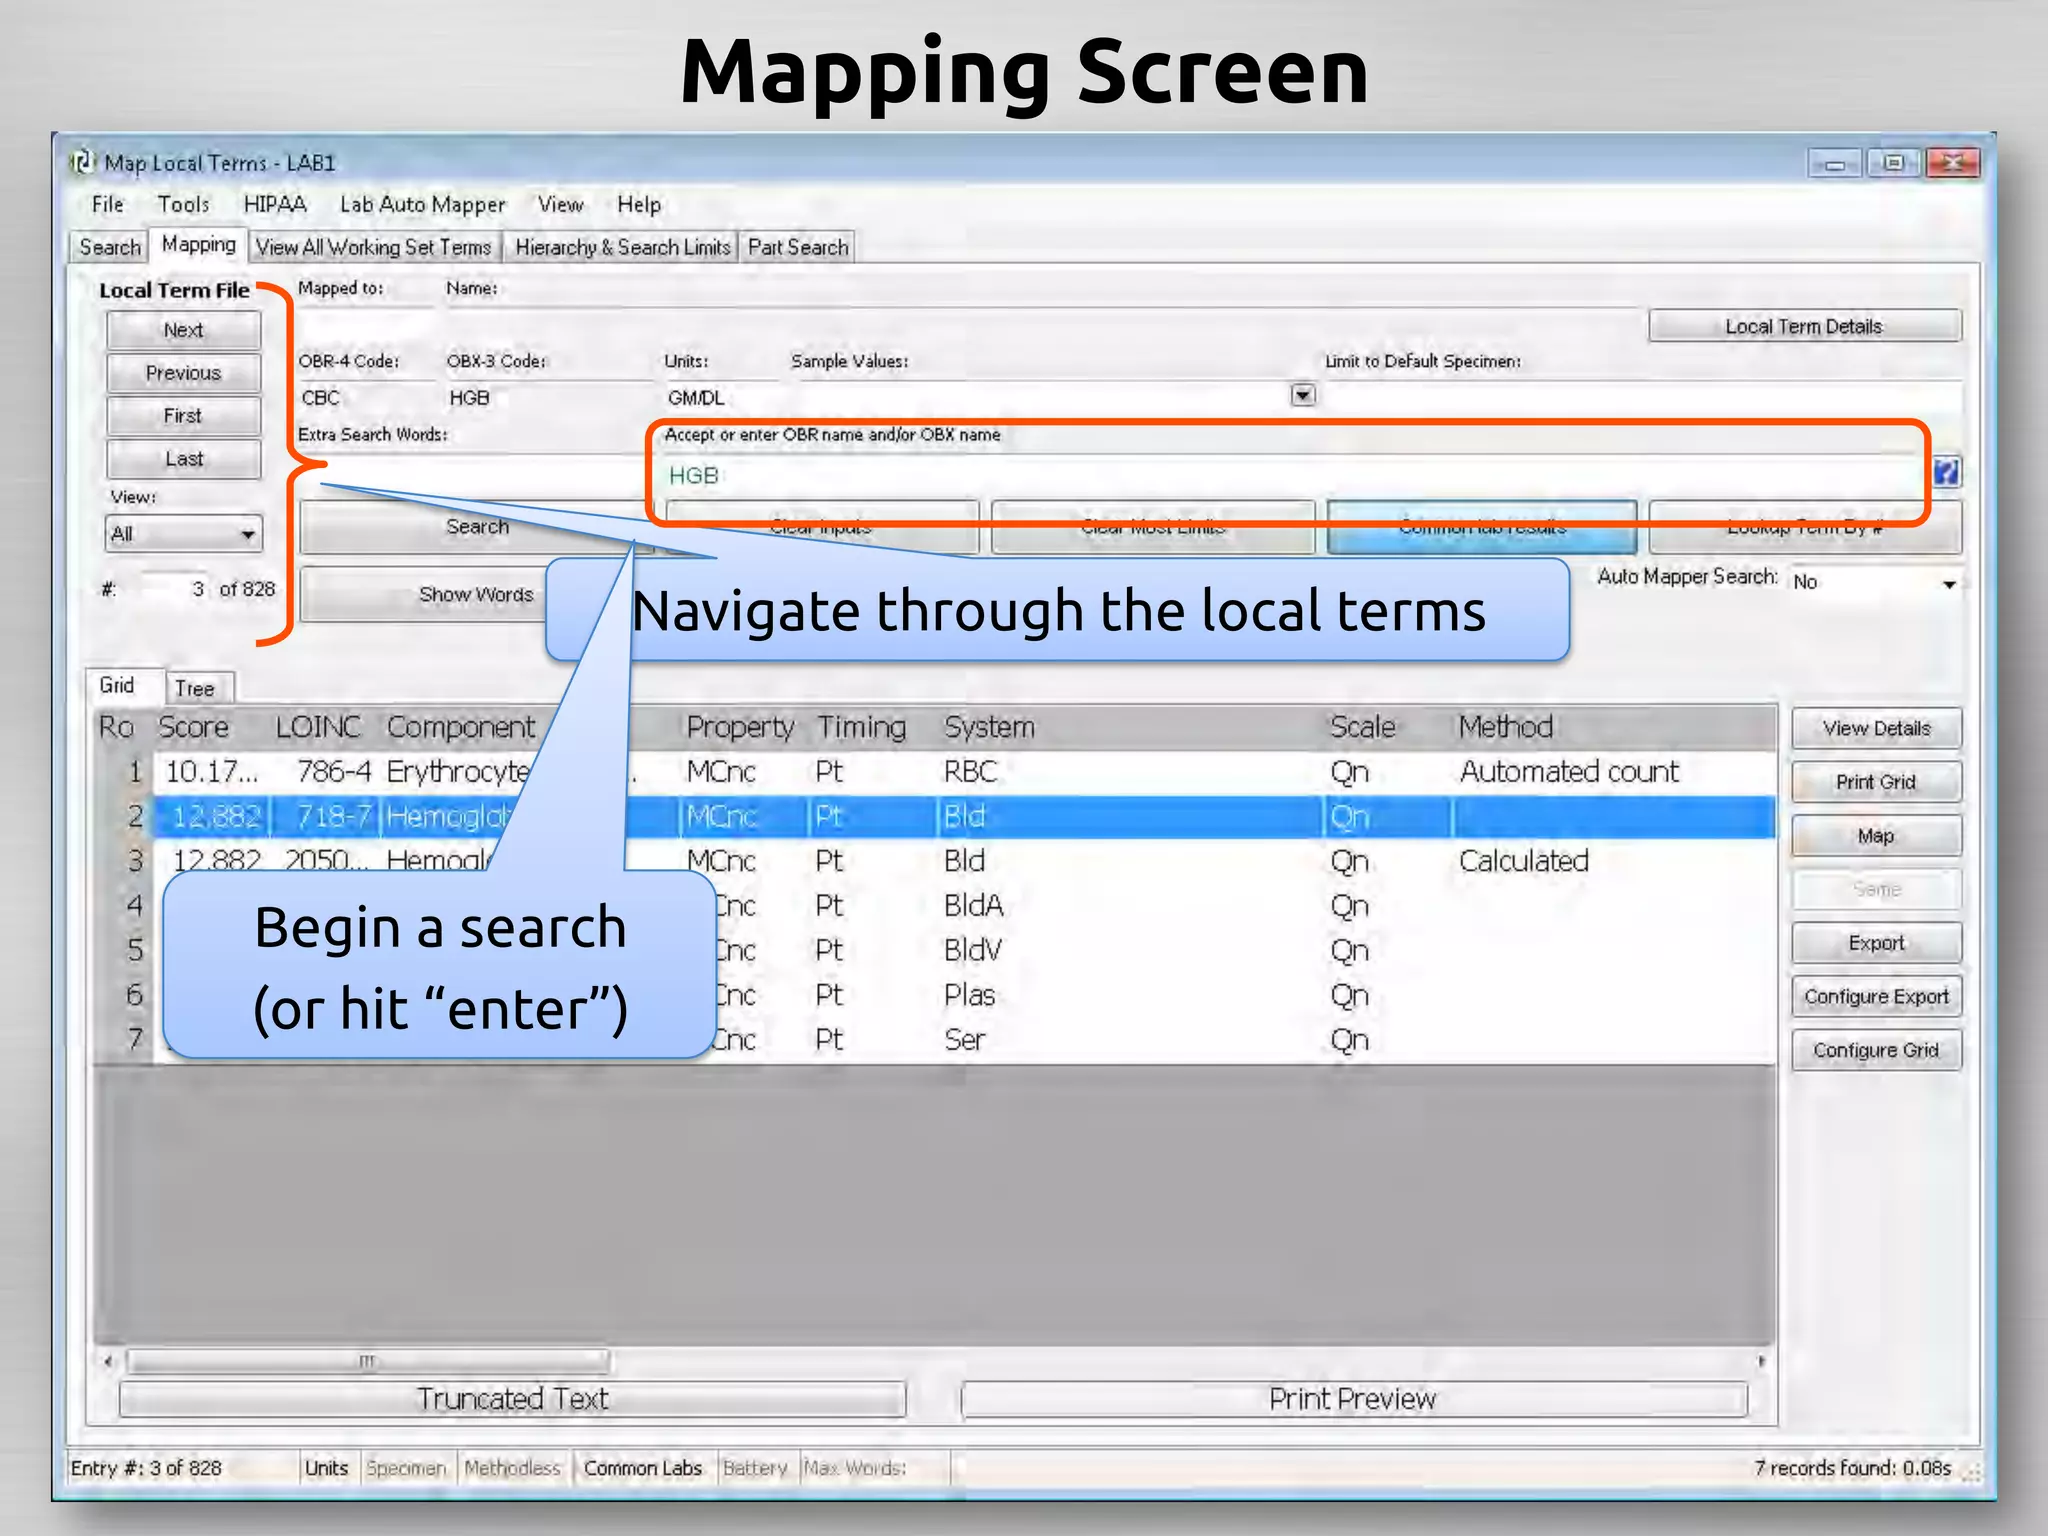Screen dimensions: 2048x1536
Task: Click the Search button
Action: point(477,527)
